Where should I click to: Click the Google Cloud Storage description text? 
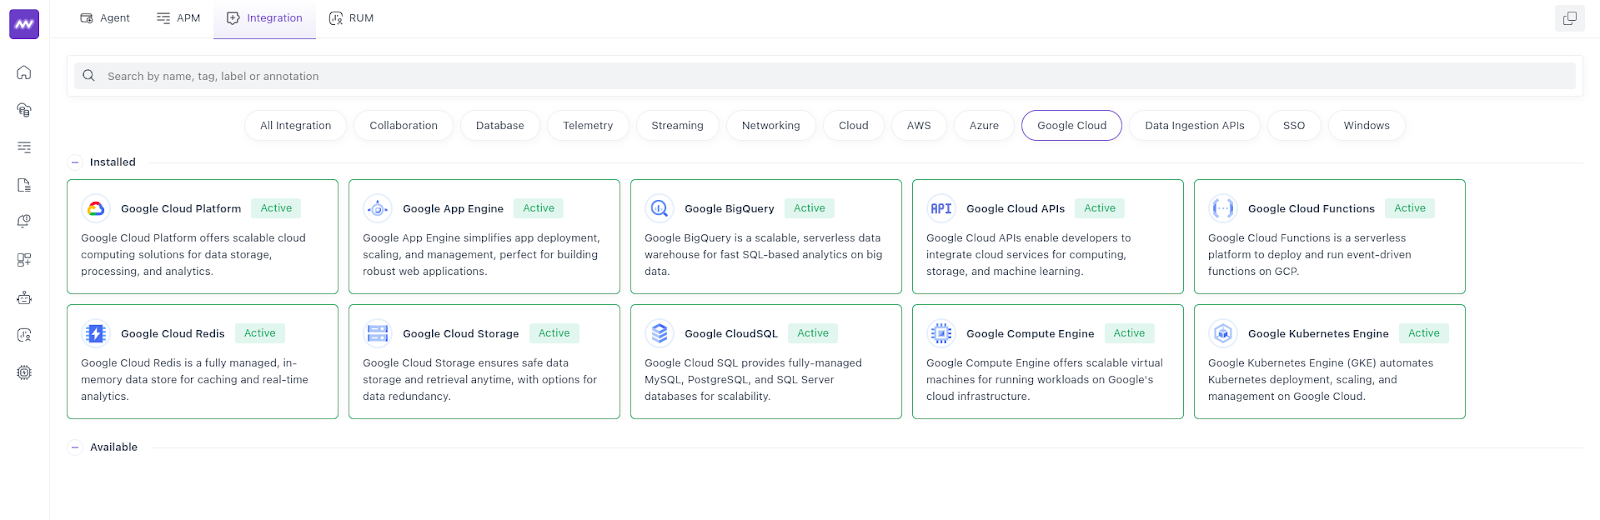[x=480, y=380]
